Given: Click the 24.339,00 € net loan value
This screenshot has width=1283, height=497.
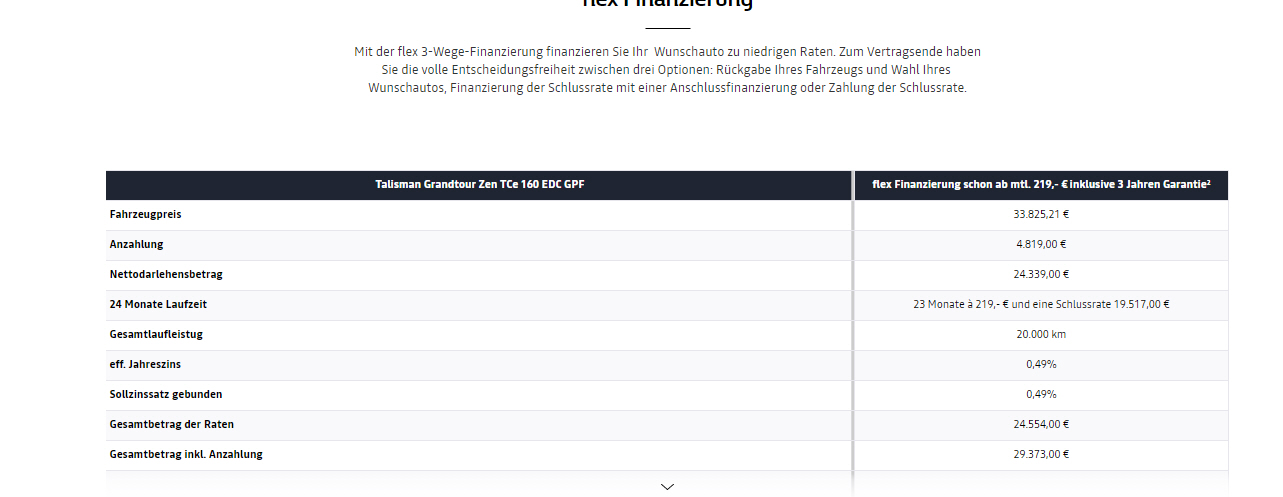Looking at the screenshot, I should (1041, 274).
